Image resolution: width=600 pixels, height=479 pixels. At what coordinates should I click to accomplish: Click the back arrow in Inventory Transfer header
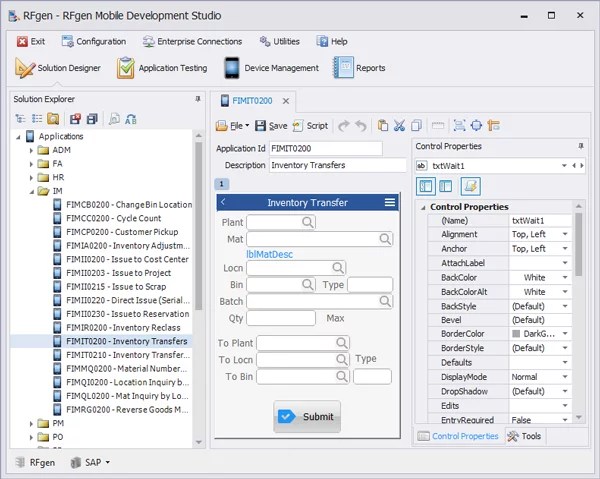(223, 202)
